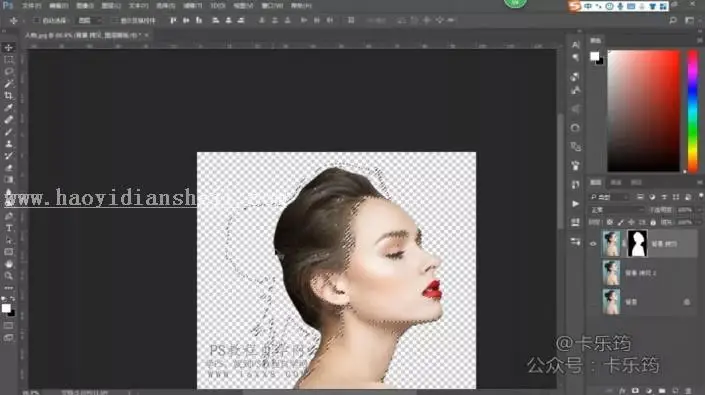Screen dimensions: 705x395
Task: Open the Filter menu
Action: (x=192, y=6)
